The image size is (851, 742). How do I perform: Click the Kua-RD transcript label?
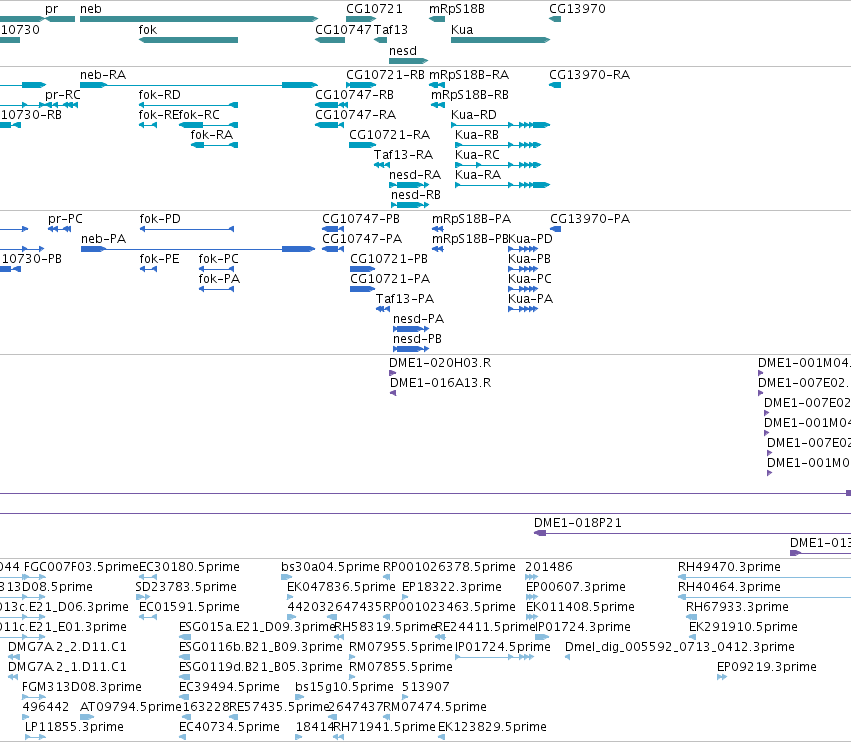(x=474, y=115)
